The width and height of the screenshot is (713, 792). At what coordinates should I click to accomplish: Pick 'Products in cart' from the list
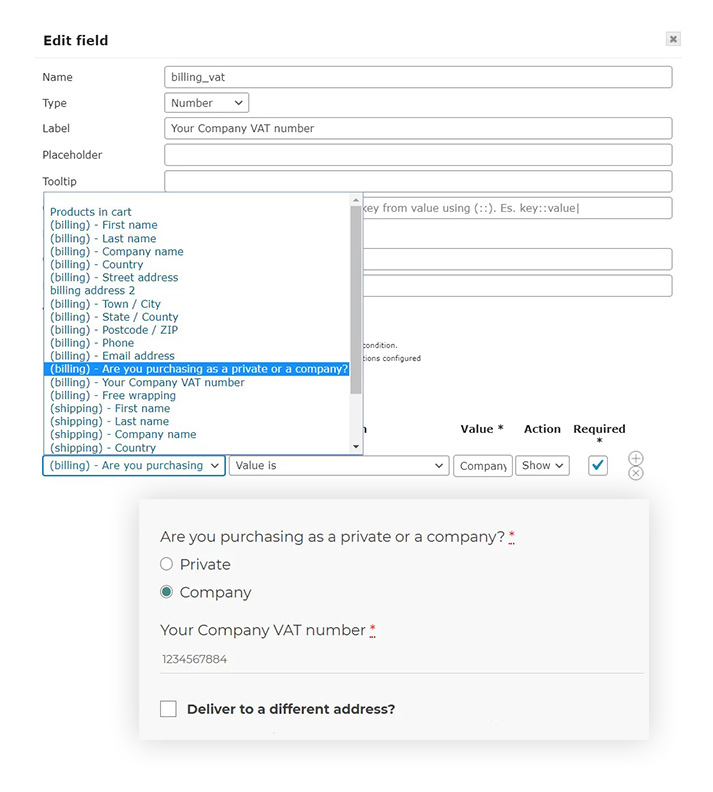(x=91, y=212)
